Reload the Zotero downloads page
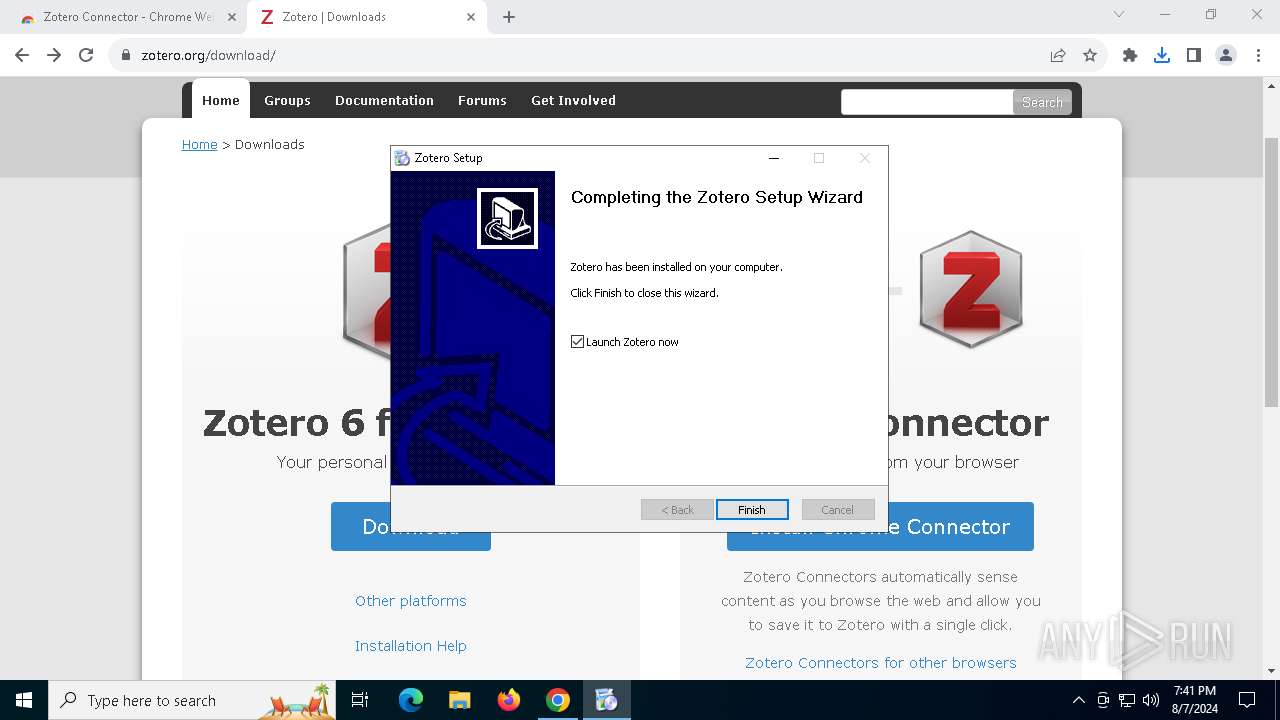1280x720 pixels. pyautogui.click(x=86, y=55)
